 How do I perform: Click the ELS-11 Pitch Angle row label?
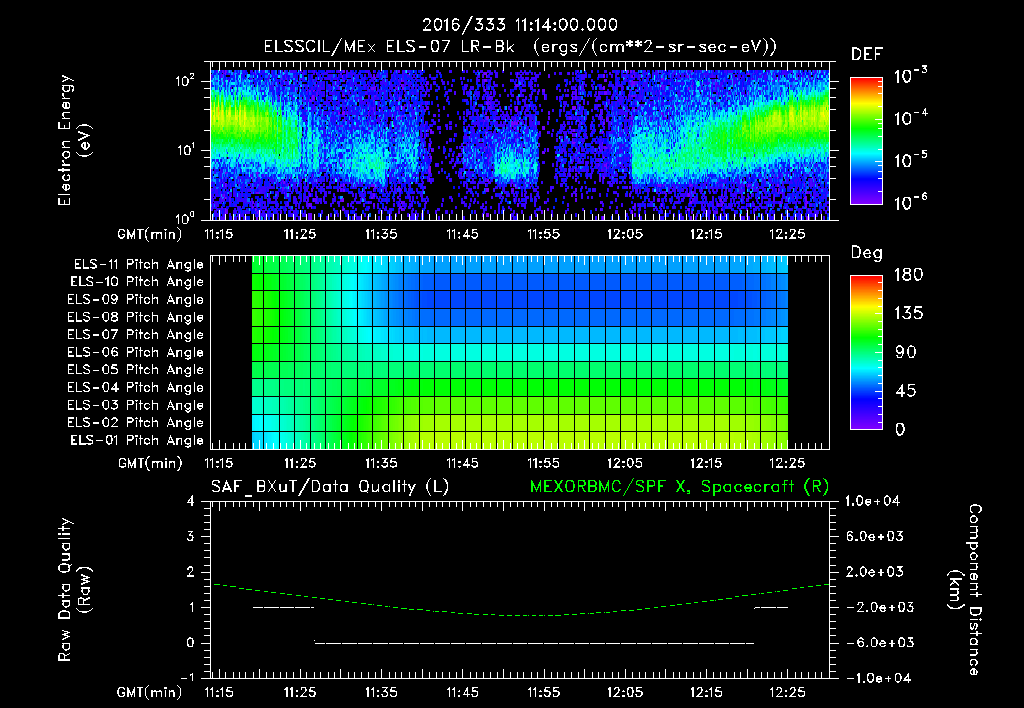pos(138,265)
